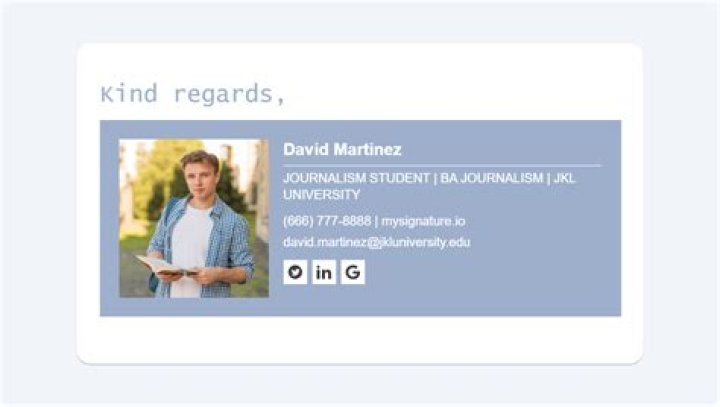Screen dimensions: 720x407
Task: Click the BA JOURNALISM degree text
Action: pyautogui.click(x=489, y=178)
